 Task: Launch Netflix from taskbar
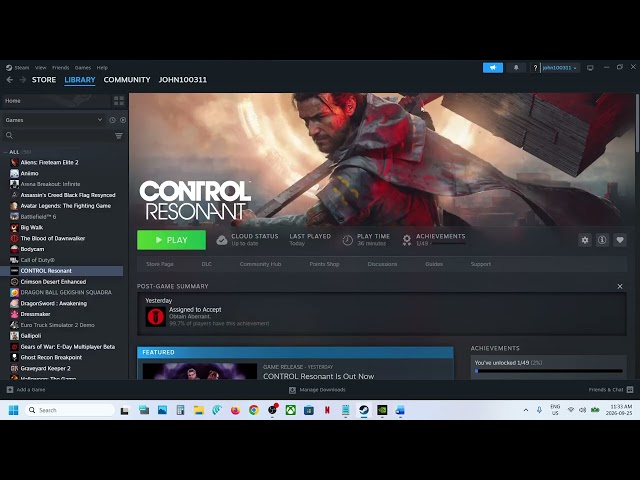pos(327,410)
